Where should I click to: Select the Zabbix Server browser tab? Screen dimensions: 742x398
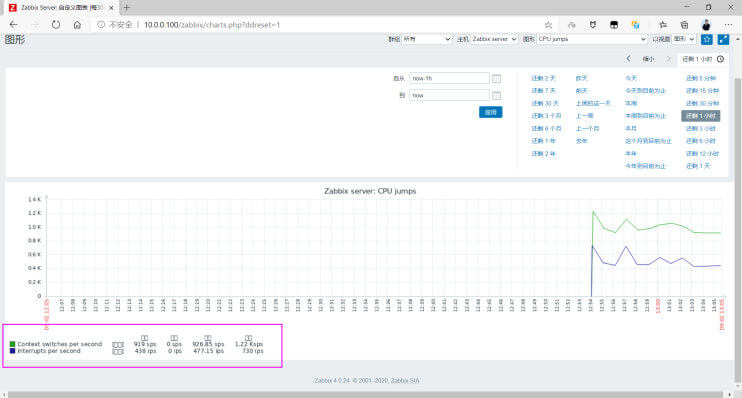pos(62,8)
